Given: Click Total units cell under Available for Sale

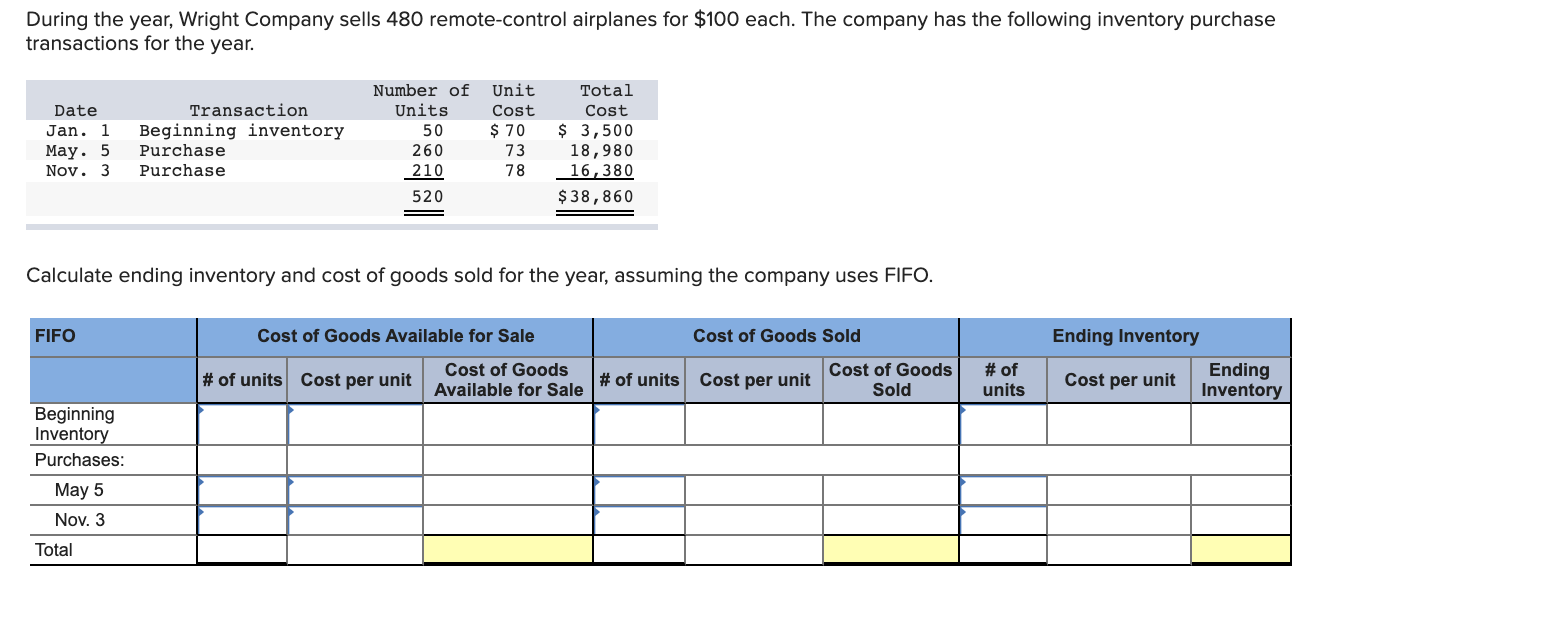Looking at the screenshot, I should click(x=242, y=549).
